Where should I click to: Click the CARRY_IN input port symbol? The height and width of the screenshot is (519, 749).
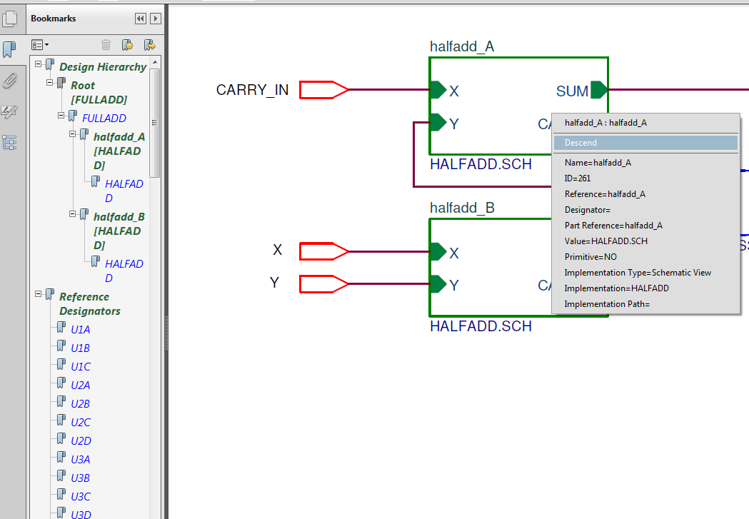point(324,90)
